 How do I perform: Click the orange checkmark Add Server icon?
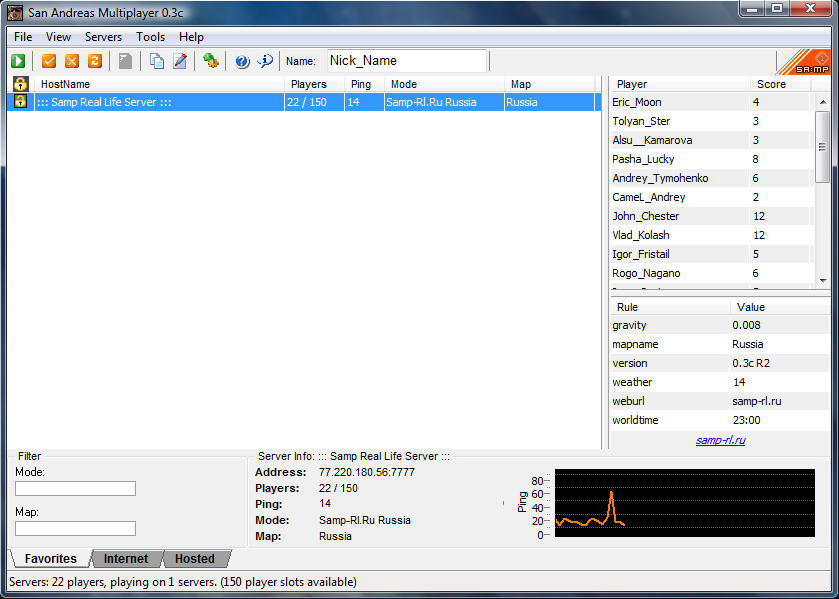[x=49, y=61]
